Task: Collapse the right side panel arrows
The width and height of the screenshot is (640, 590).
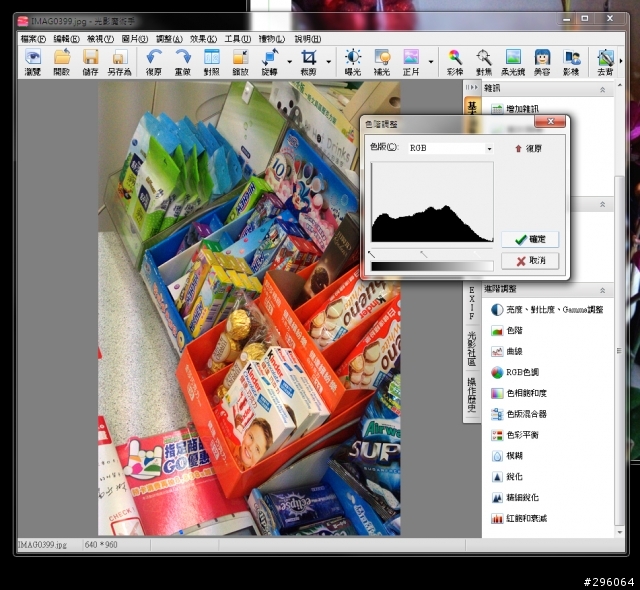Action: pos(471,87)
